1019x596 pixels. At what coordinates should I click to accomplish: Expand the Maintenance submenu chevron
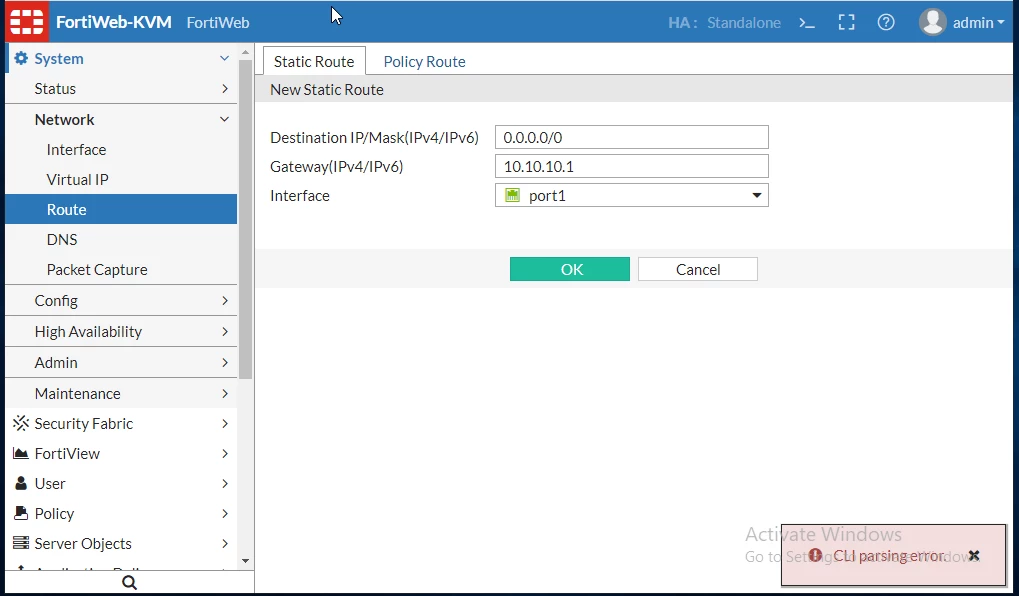225,393
